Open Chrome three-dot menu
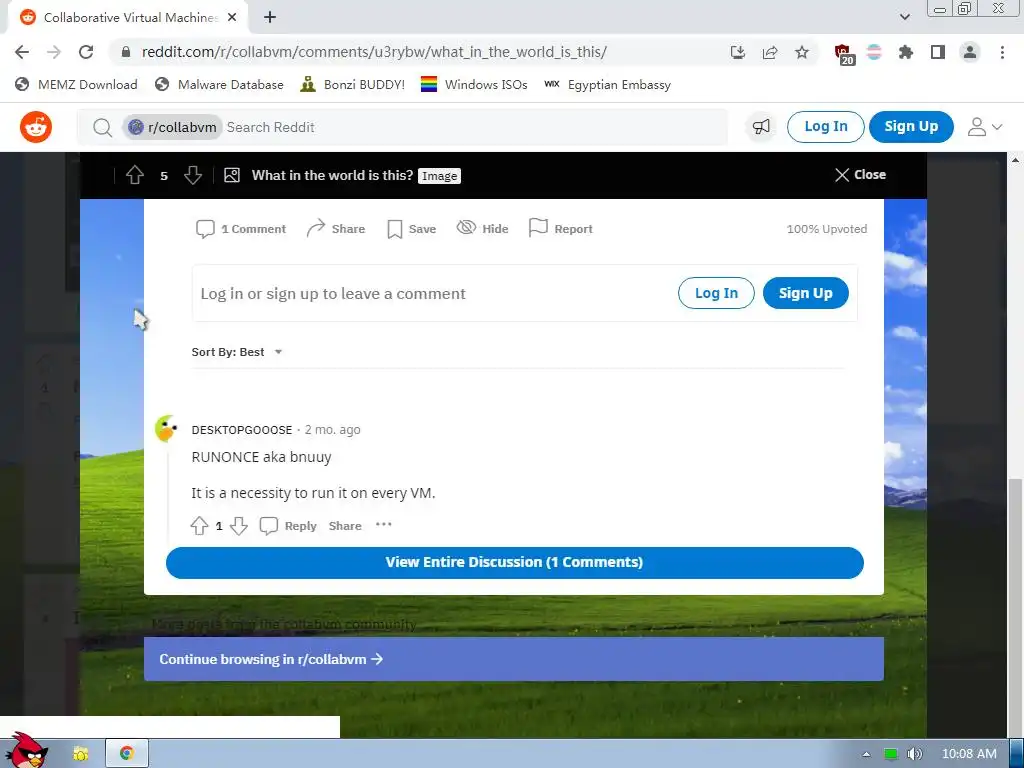The height and width of the screenshot is (768, 1024). (x=1002, y=52)
